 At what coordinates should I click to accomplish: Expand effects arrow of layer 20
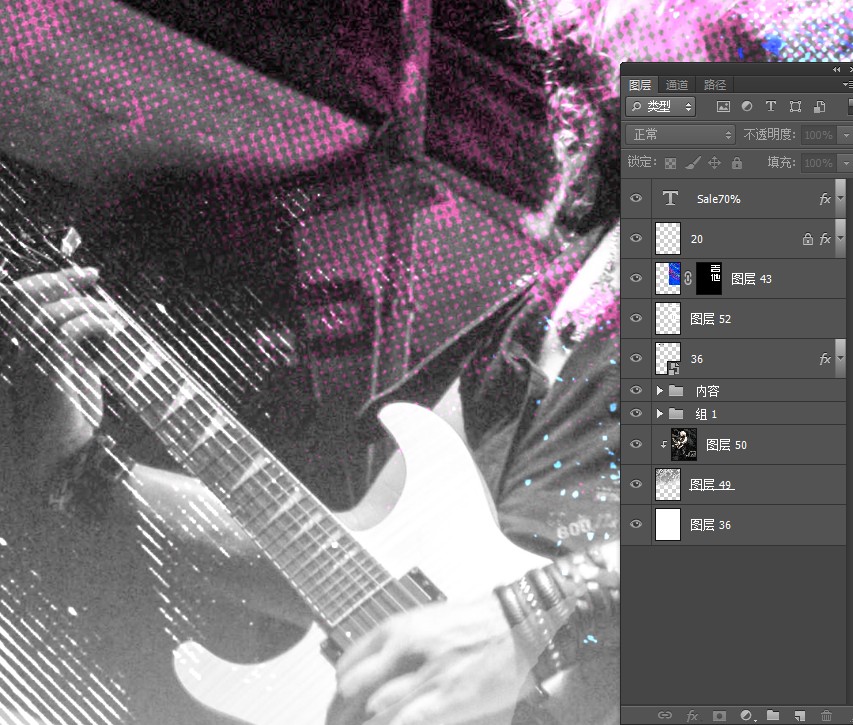[x=840, y=239]
